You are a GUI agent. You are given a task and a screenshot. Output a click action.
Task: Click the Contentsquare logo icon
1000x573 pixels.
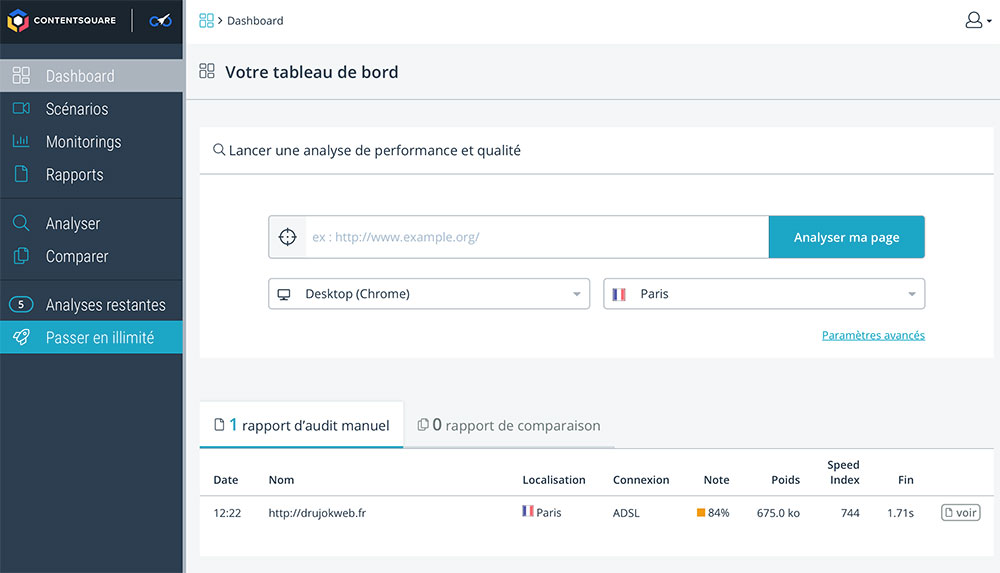(x=18, y=20)
